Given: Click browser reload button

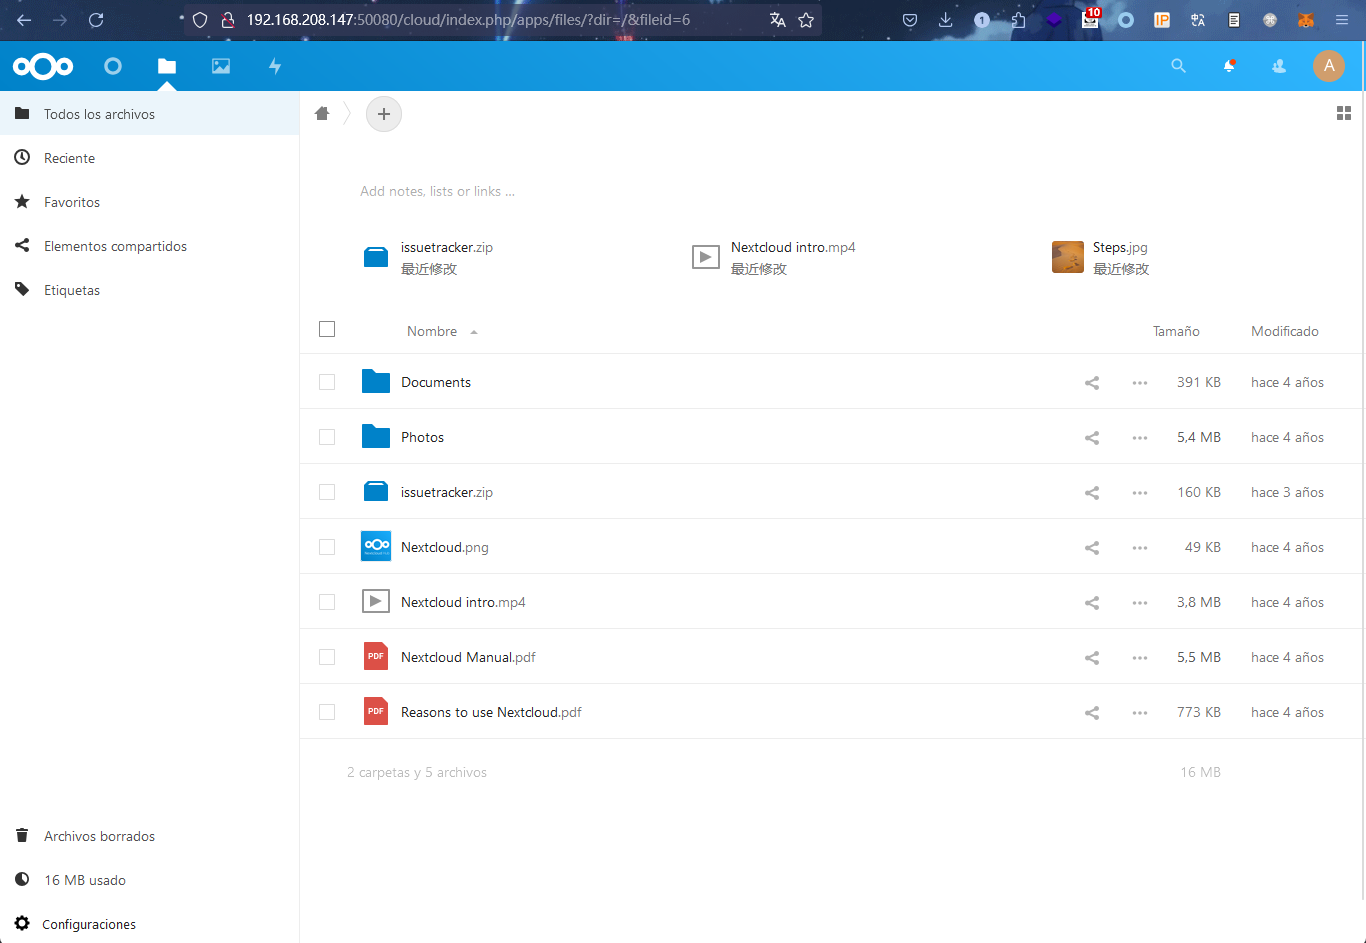Looking at the screenshot, I should tap(96, 20).
